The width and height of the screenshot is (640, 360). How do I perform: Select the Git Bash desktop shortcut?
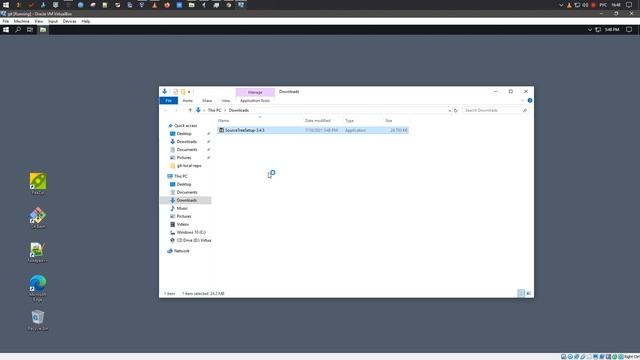coord(38,218)
